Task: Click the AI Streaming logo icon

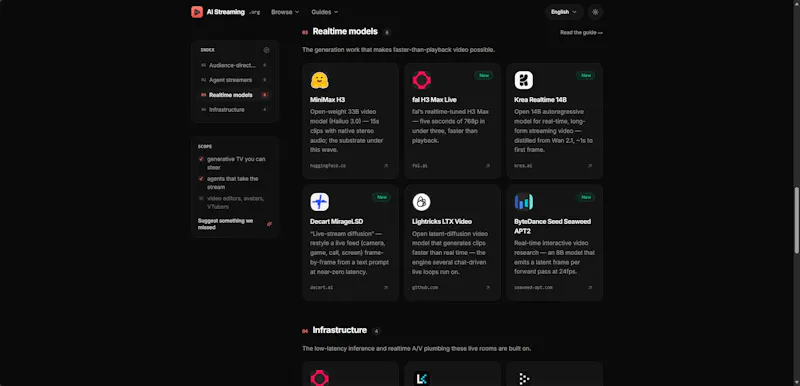Action: pos(197,12)
